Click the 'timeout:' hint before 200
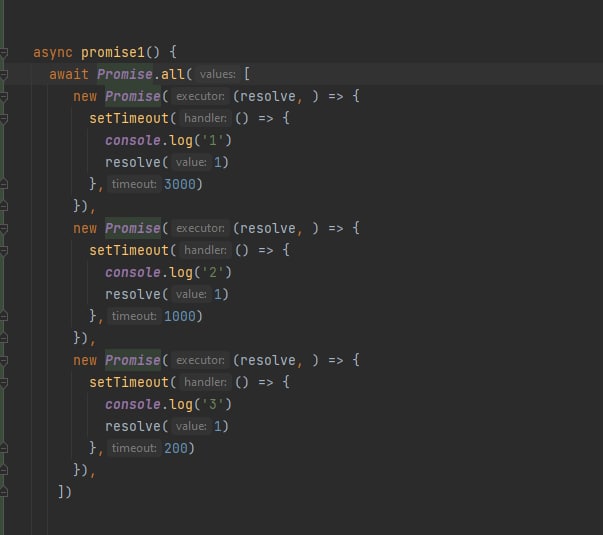603x535 pixels. click(x=134, y=448)
